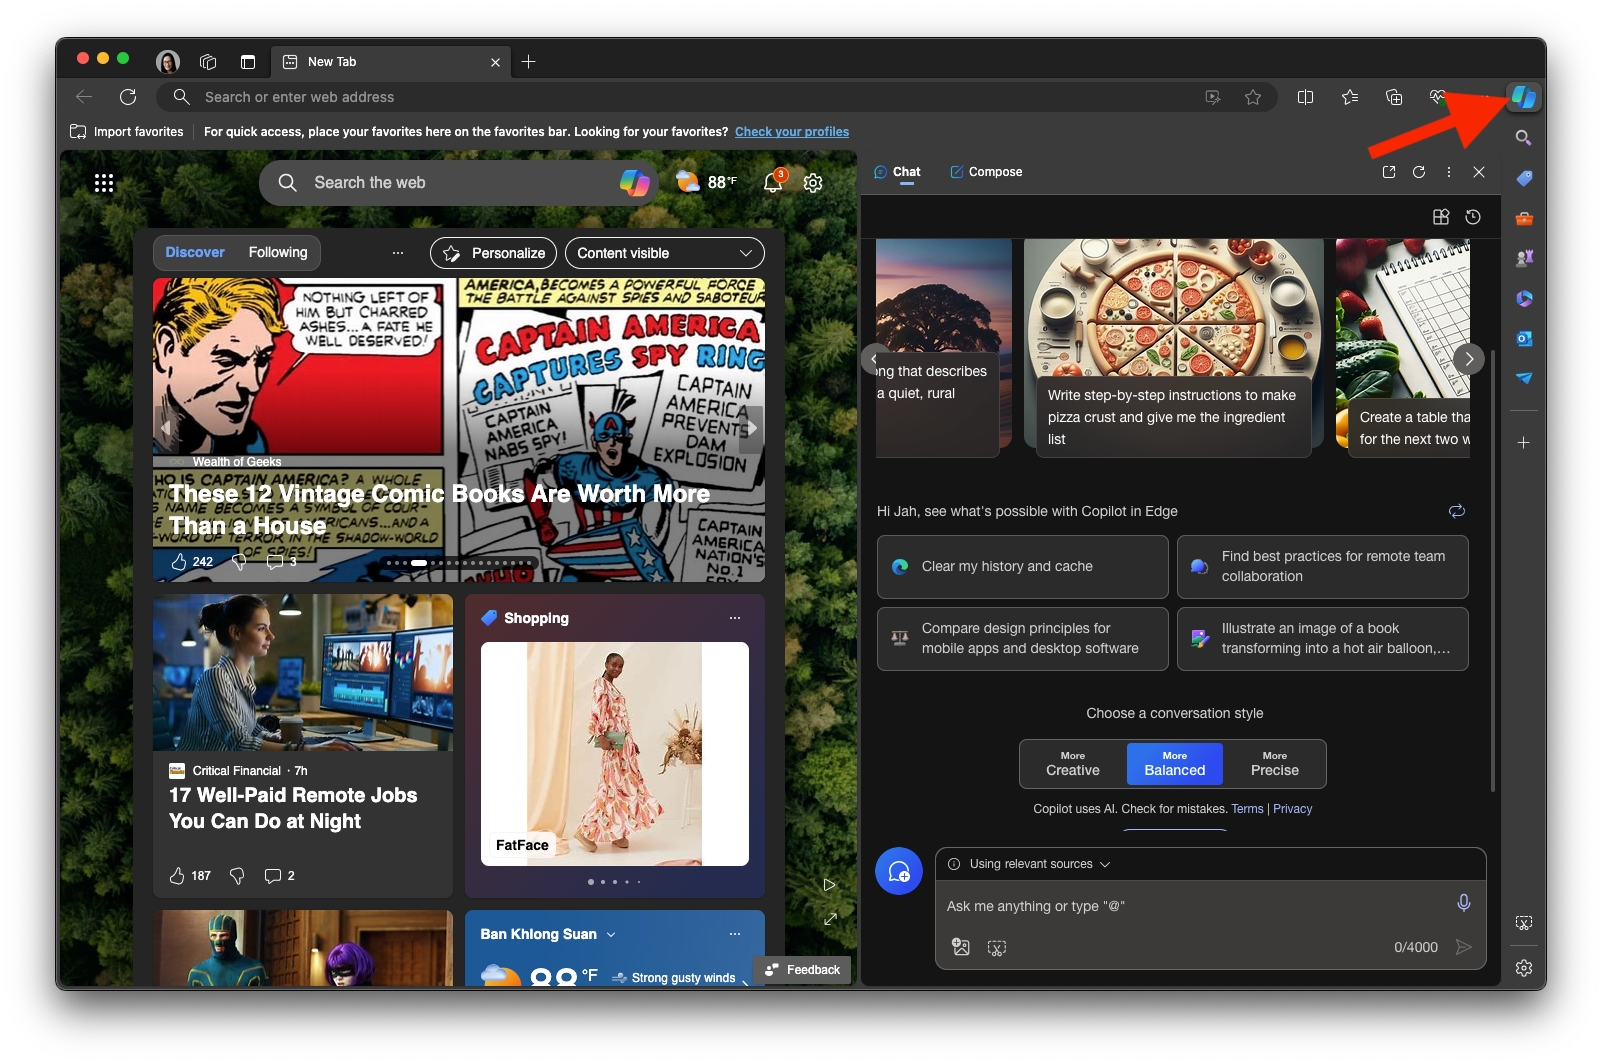Click the notifications bell icon
The image size is (1602, 1064).
(x=773, y=183)
